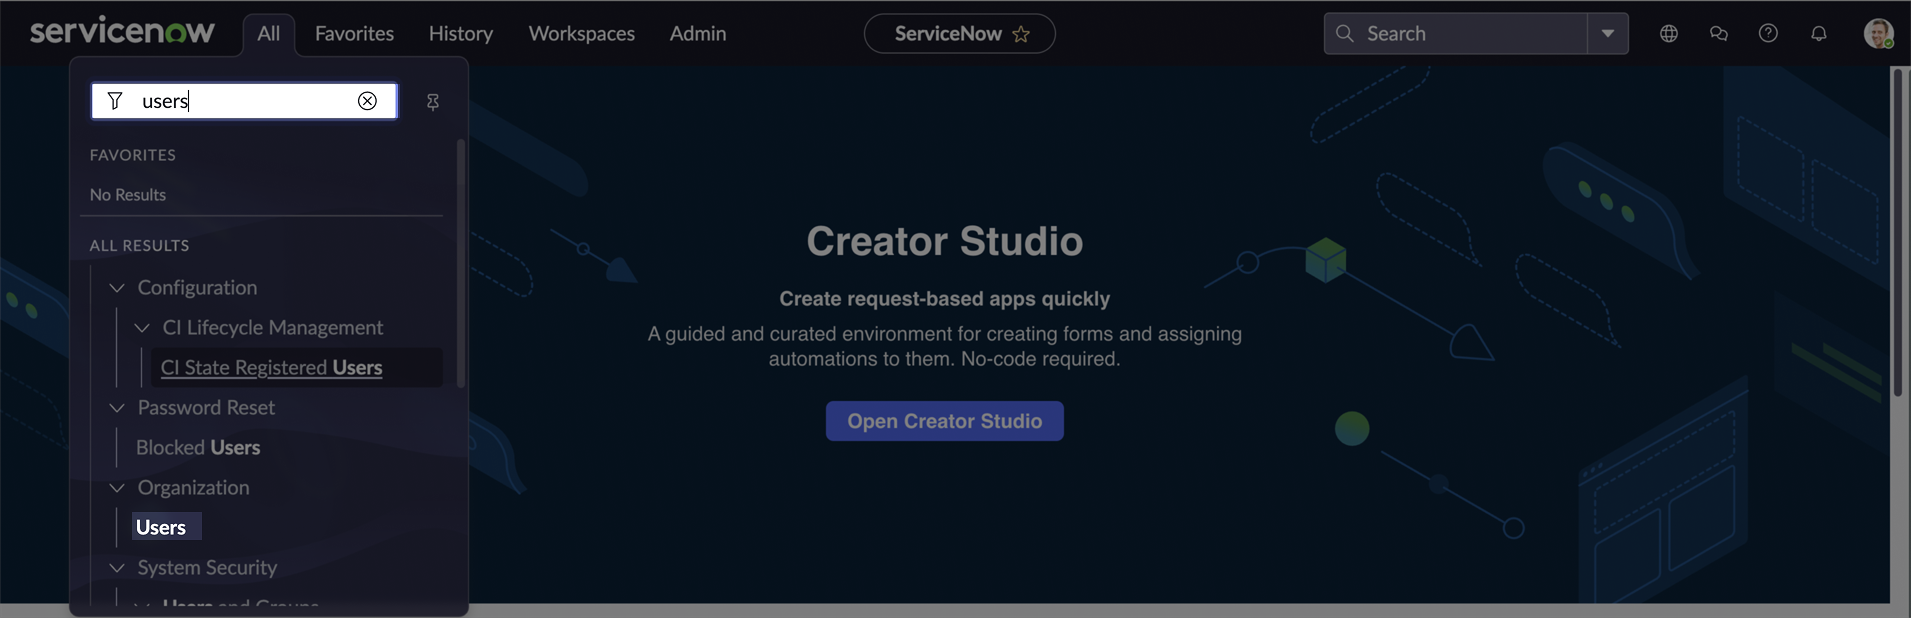Open the Favorites menu
The image size is (1911, 618).
pyautogui.click(x=354, y=33)
